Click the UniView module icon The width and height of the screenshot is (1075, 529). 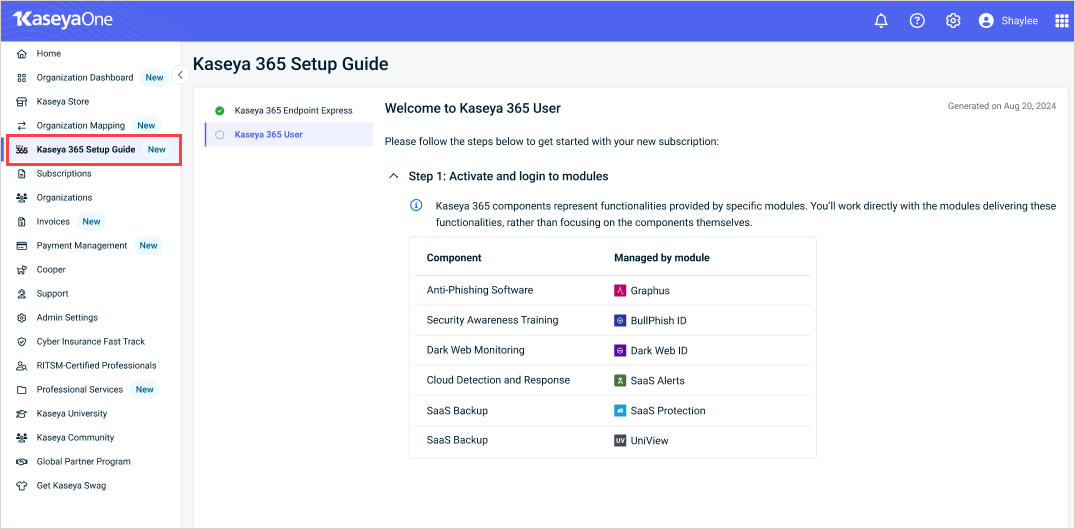tap(620, 441)
